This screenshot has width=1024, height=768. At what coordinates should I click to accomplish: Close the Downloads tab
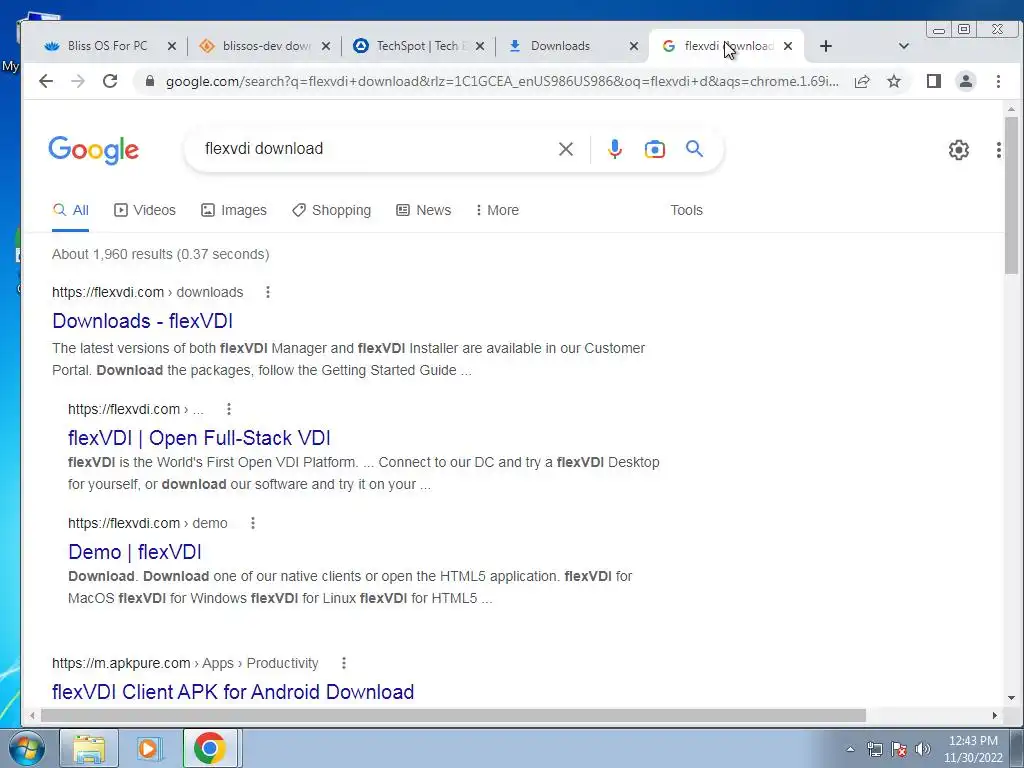[633, 46]
